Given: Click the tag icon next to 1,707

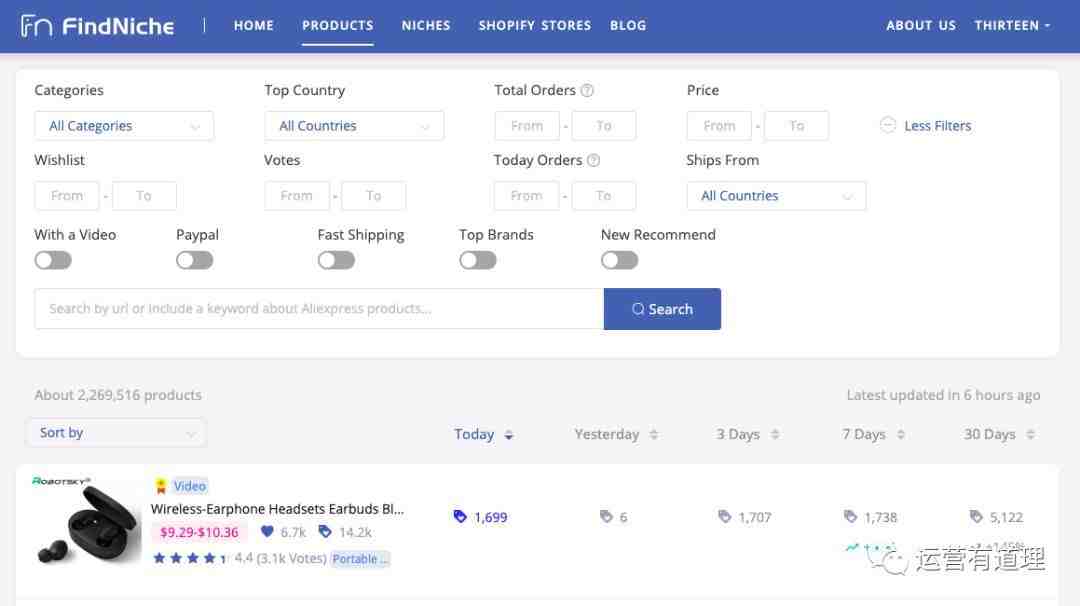Looking at the screenshot, I should coord(725,516).
